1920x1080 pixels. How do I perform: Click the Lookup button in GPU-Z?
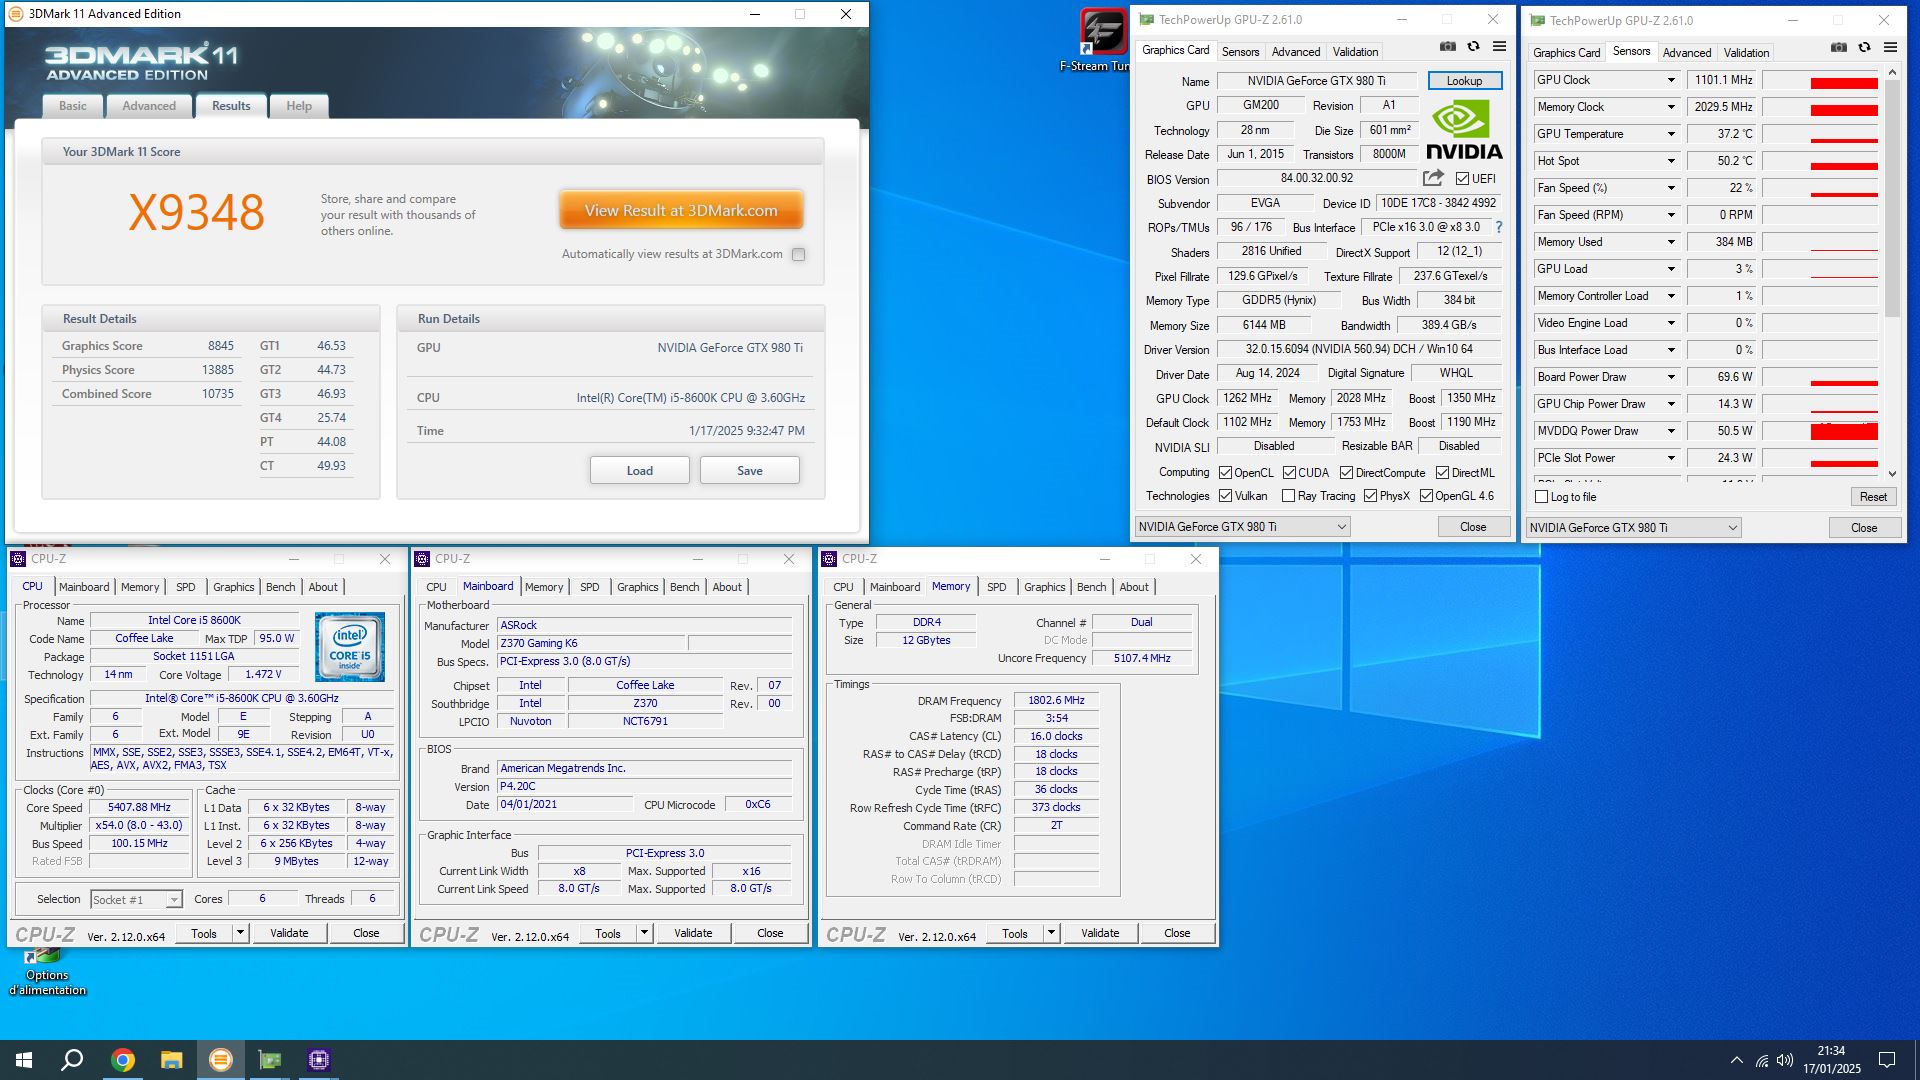tap(1464, 81)
